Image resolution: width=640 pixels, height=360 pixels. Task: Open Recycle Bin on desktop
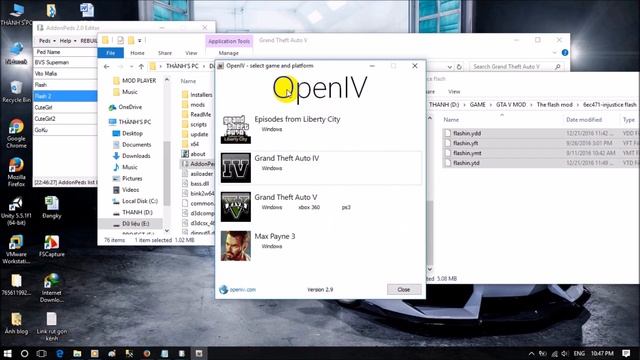(x=16, y=92)
